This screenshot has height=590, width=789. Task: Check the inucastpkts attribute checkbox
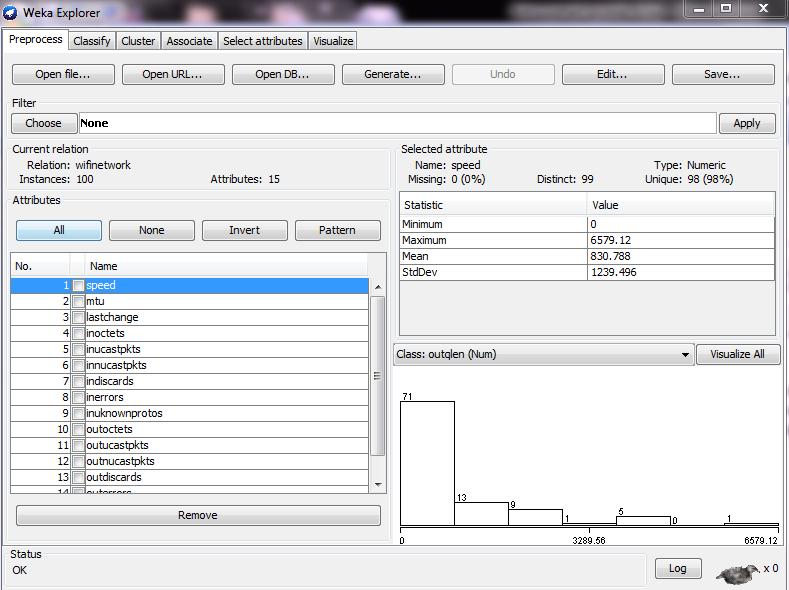pos(78,350)
